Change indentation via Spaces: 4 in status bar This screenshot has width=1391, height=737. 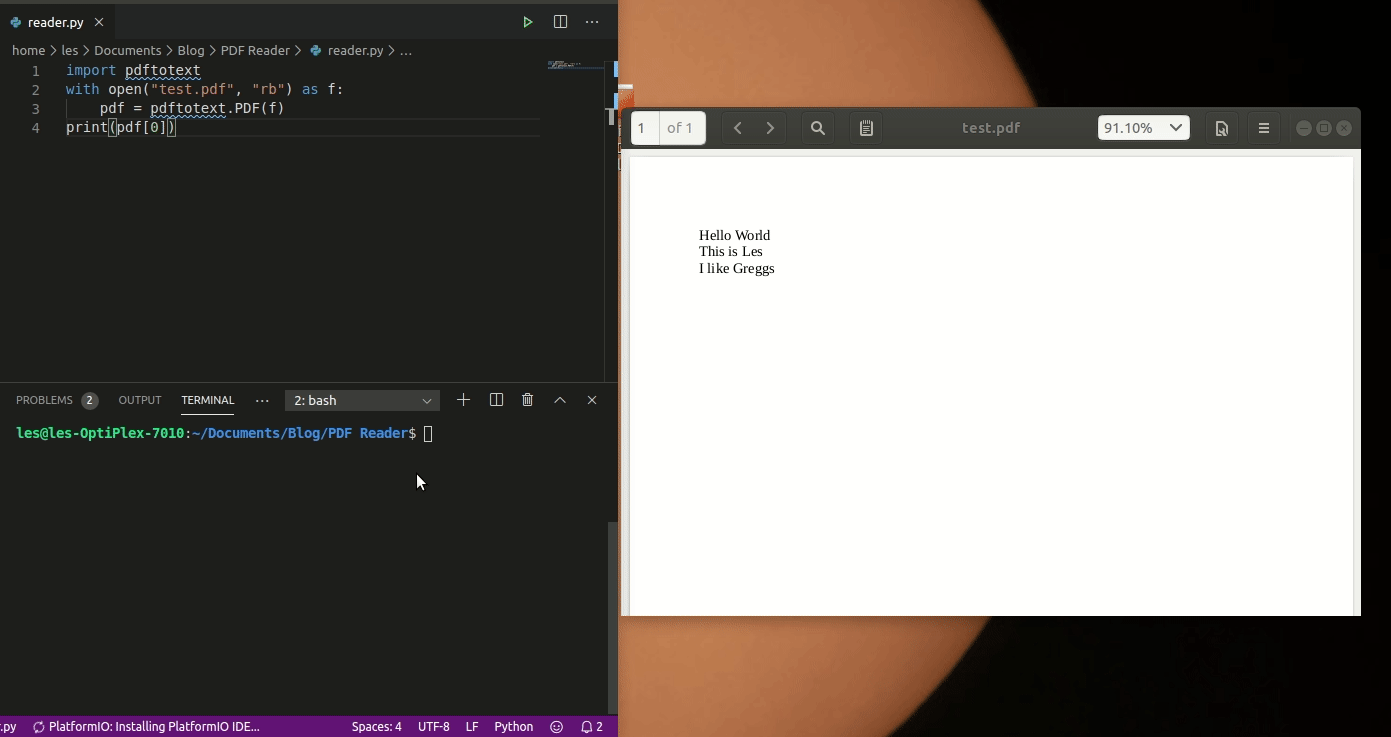click(x=376, y=726)
